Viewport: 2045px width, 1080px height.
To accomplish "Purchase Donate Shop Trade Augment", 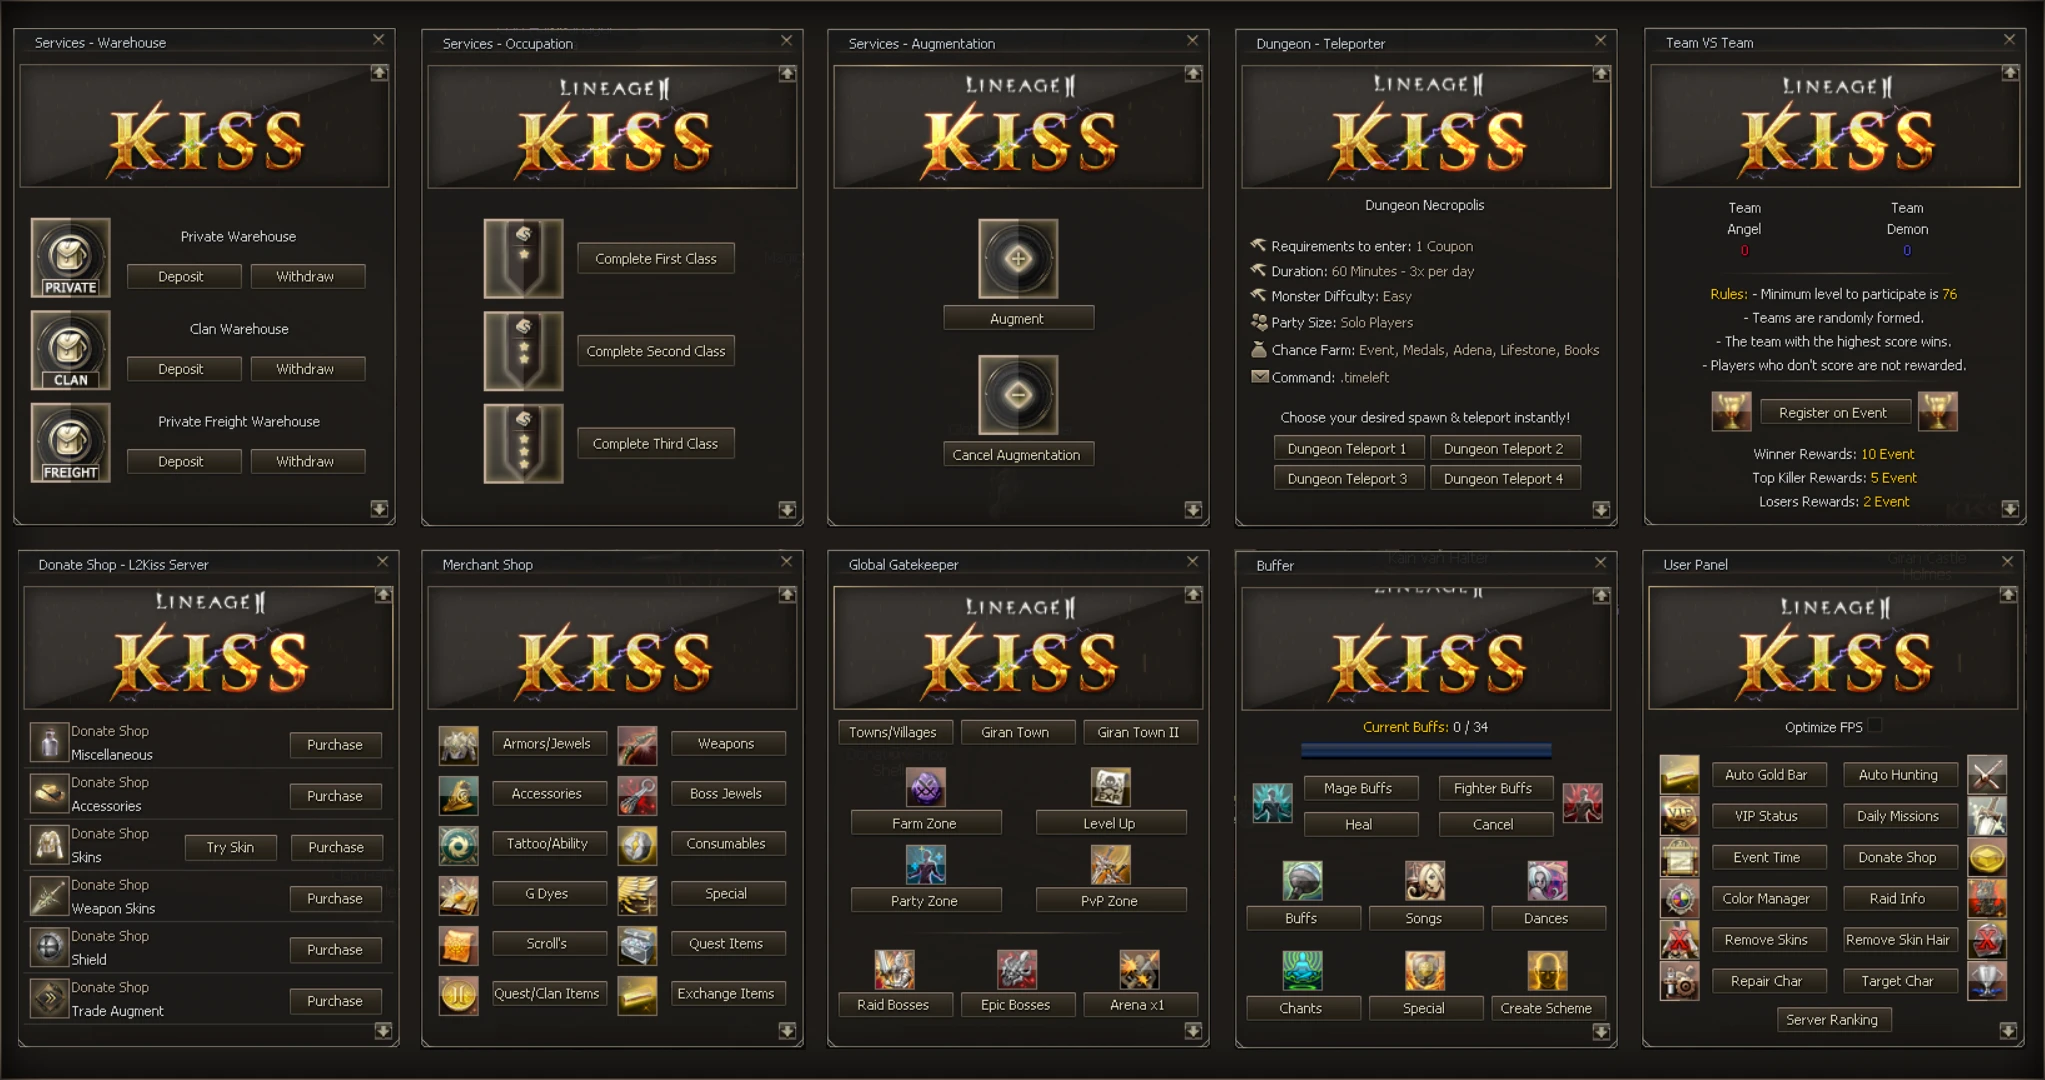I will 335,1001.
